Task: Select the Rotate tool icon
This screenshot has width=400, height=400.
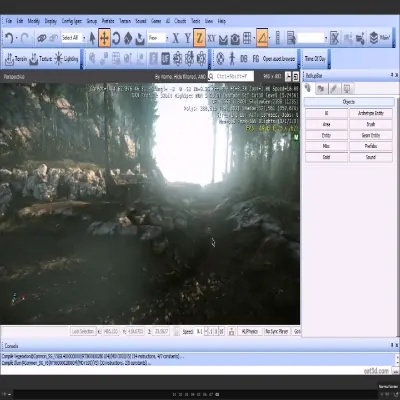Action: tap(116, 38)
